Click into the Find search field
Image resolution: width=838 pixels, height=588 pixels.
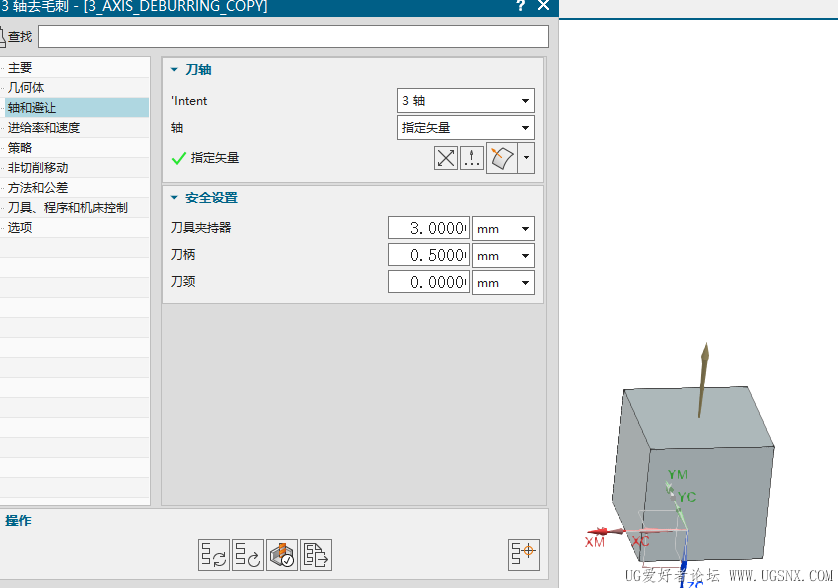[293, 37]
